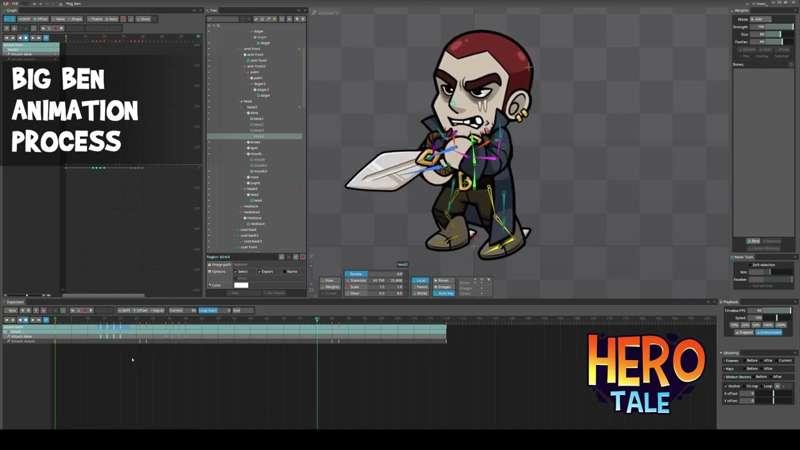Open the Views menu at top right
Viewport: 800px width, 450px height.
760,4
